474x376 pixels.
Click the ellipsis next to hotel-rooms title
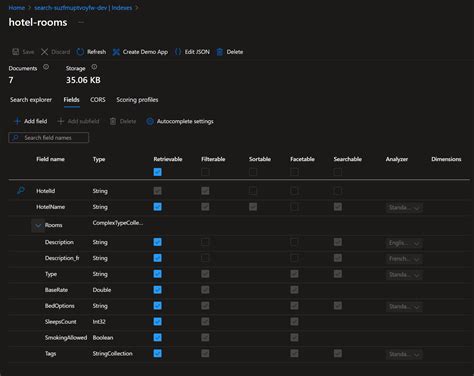click(81, 22)
